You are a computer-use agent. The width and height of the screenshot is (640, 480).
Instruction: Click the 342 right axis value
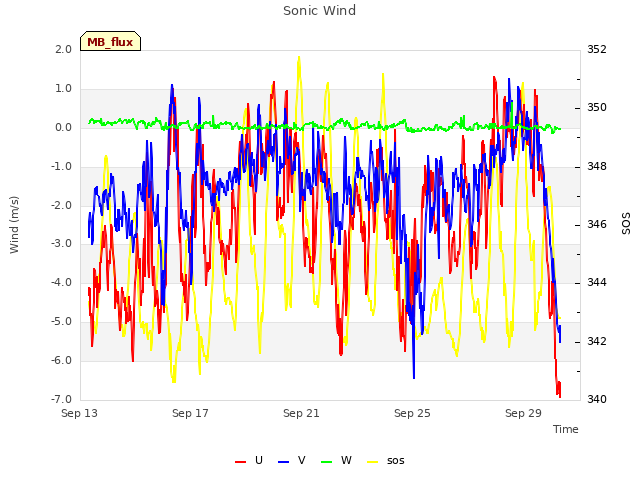pos(597,341)
